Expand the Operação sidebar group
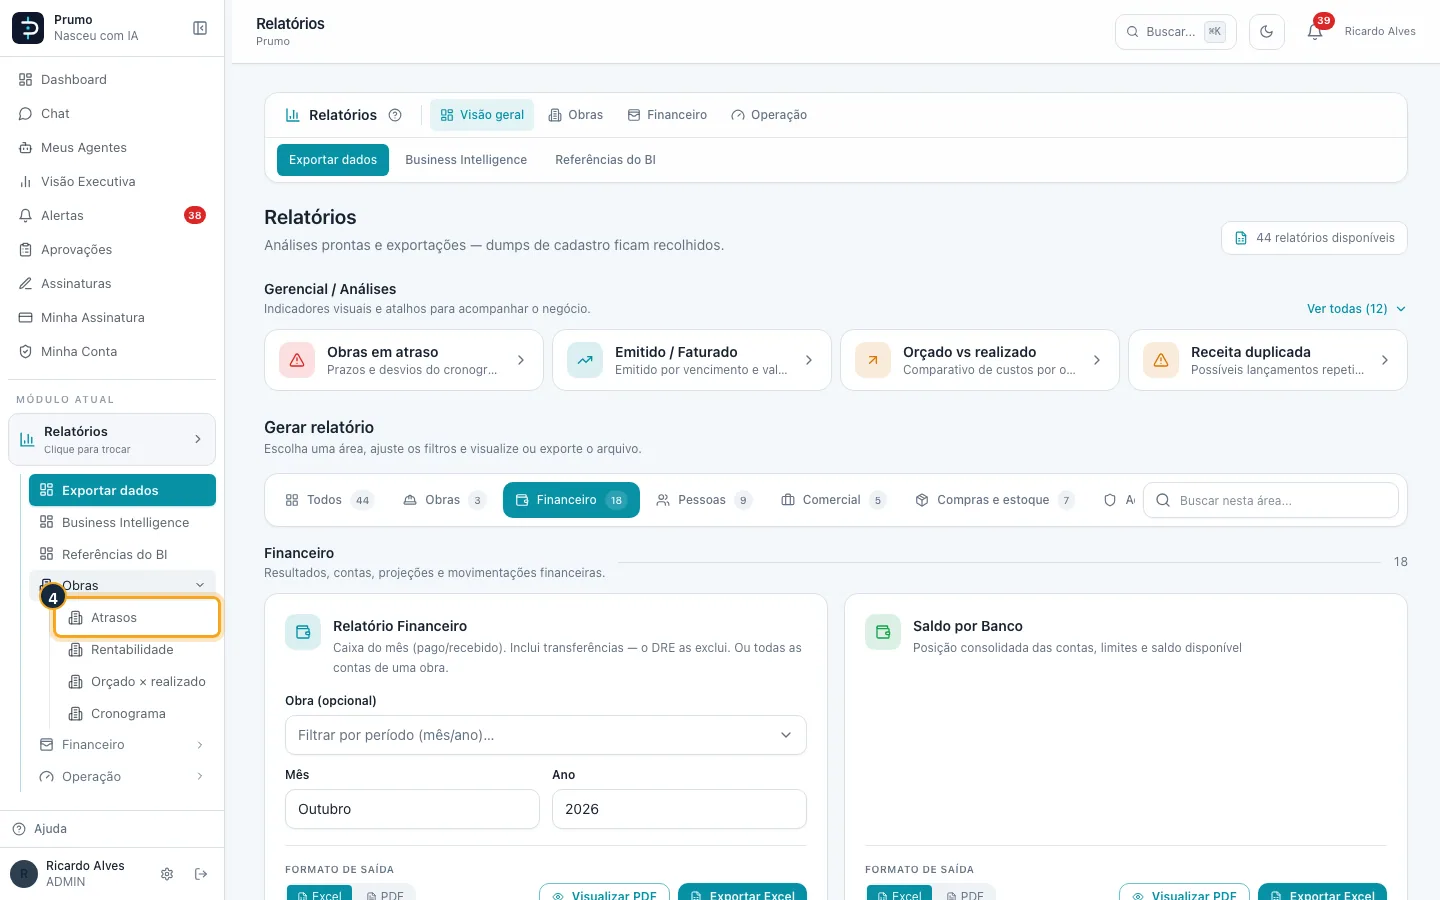Viewport: 1440px width, 900px height. coord(122,777)
